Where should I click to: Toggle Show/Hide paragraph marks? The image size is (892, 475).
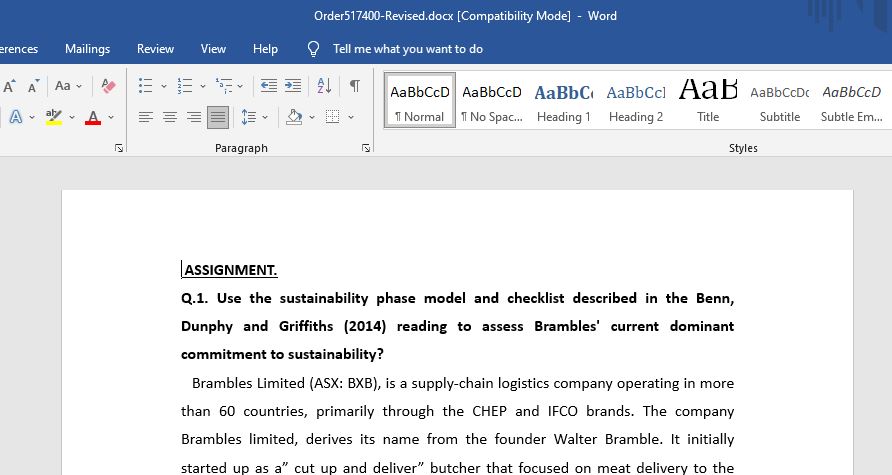tap(354, 86)
